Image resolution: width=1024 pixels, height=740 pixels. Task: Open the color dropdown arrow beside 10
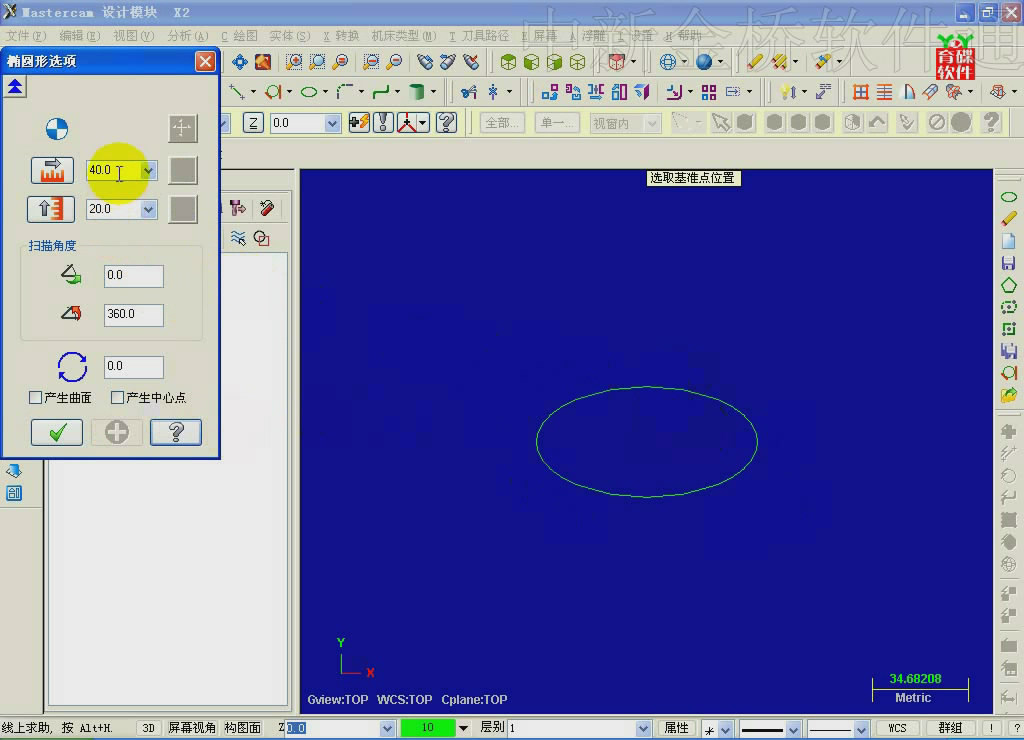tap(464, 728)
